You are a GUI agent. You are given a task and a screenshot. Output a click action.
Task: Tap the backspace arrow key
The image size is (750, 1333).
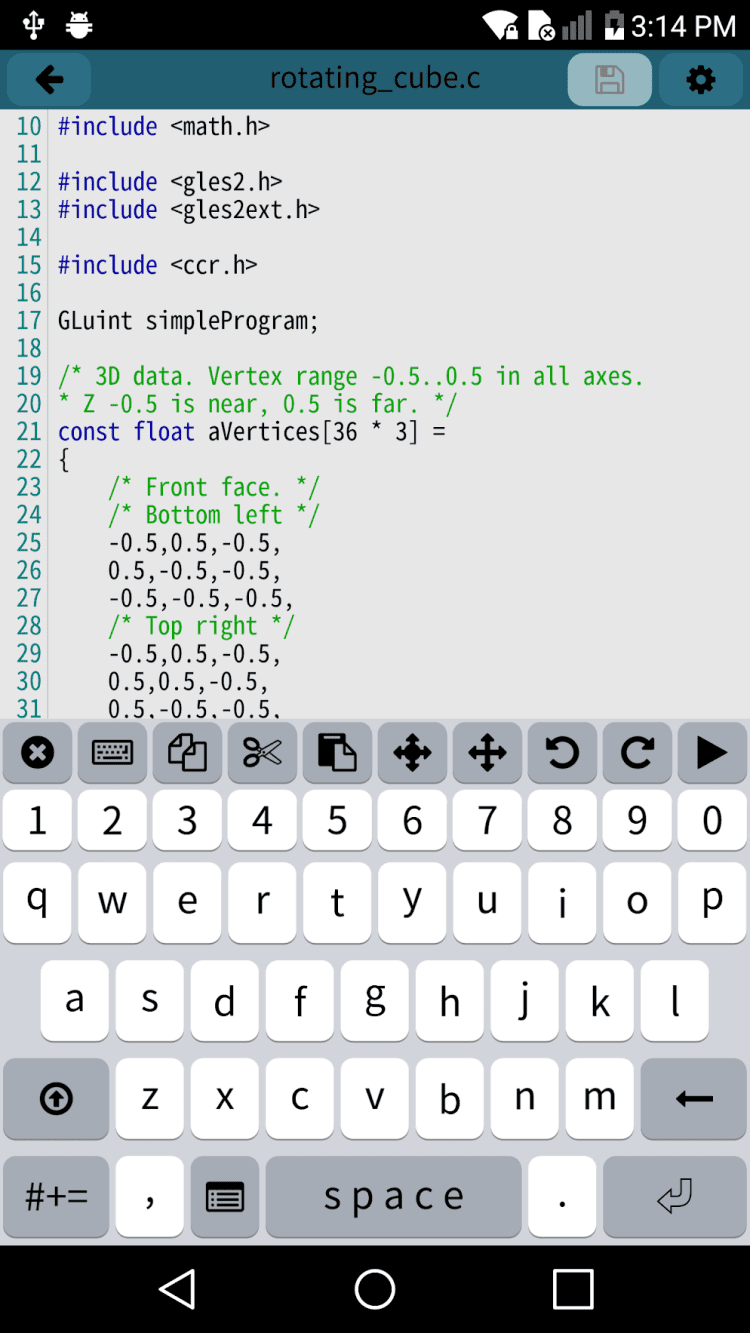694,1099
